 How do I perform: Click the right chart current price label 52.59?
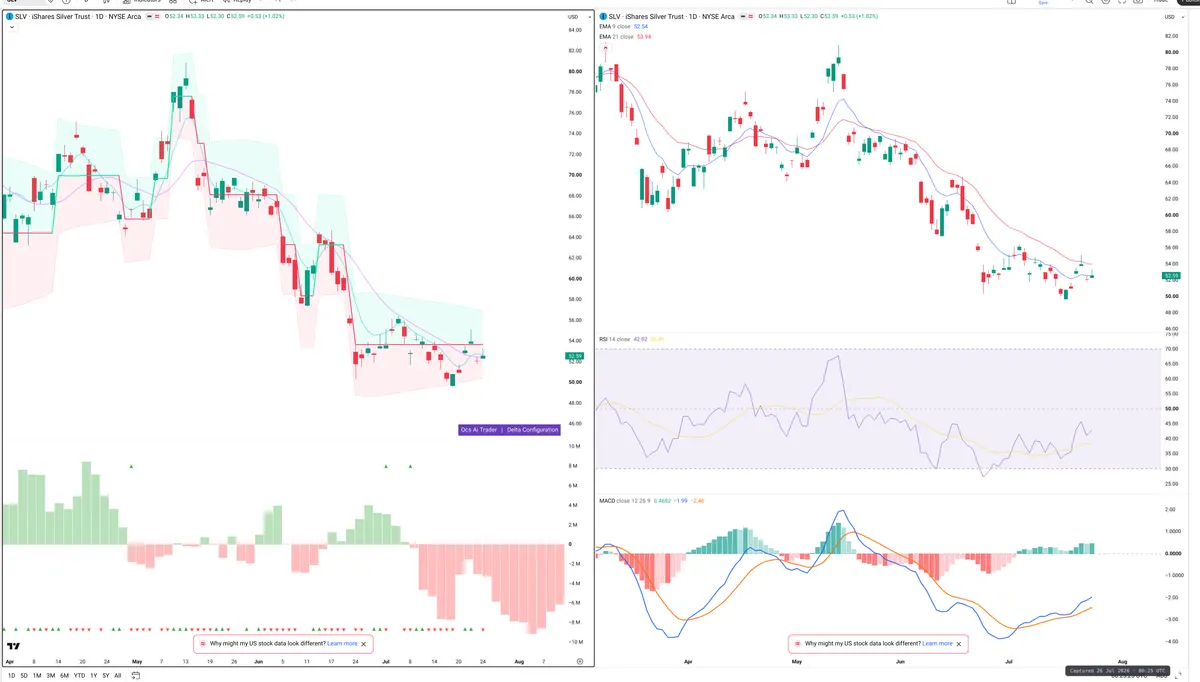click(x=1171, y=275)
